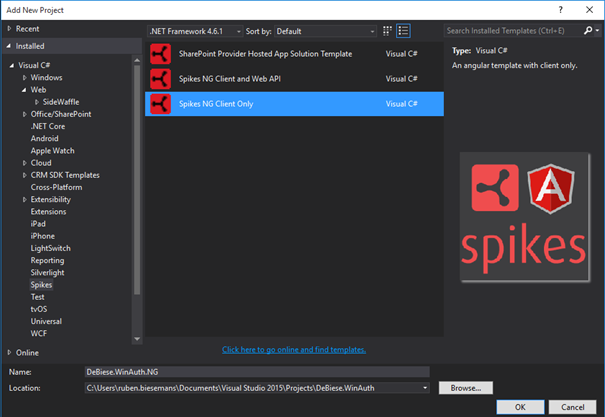The height and width of the screenshot is (417, 605).
Task: Select the Extensions category
Action: pyautogui.click(x=48, y=211)
